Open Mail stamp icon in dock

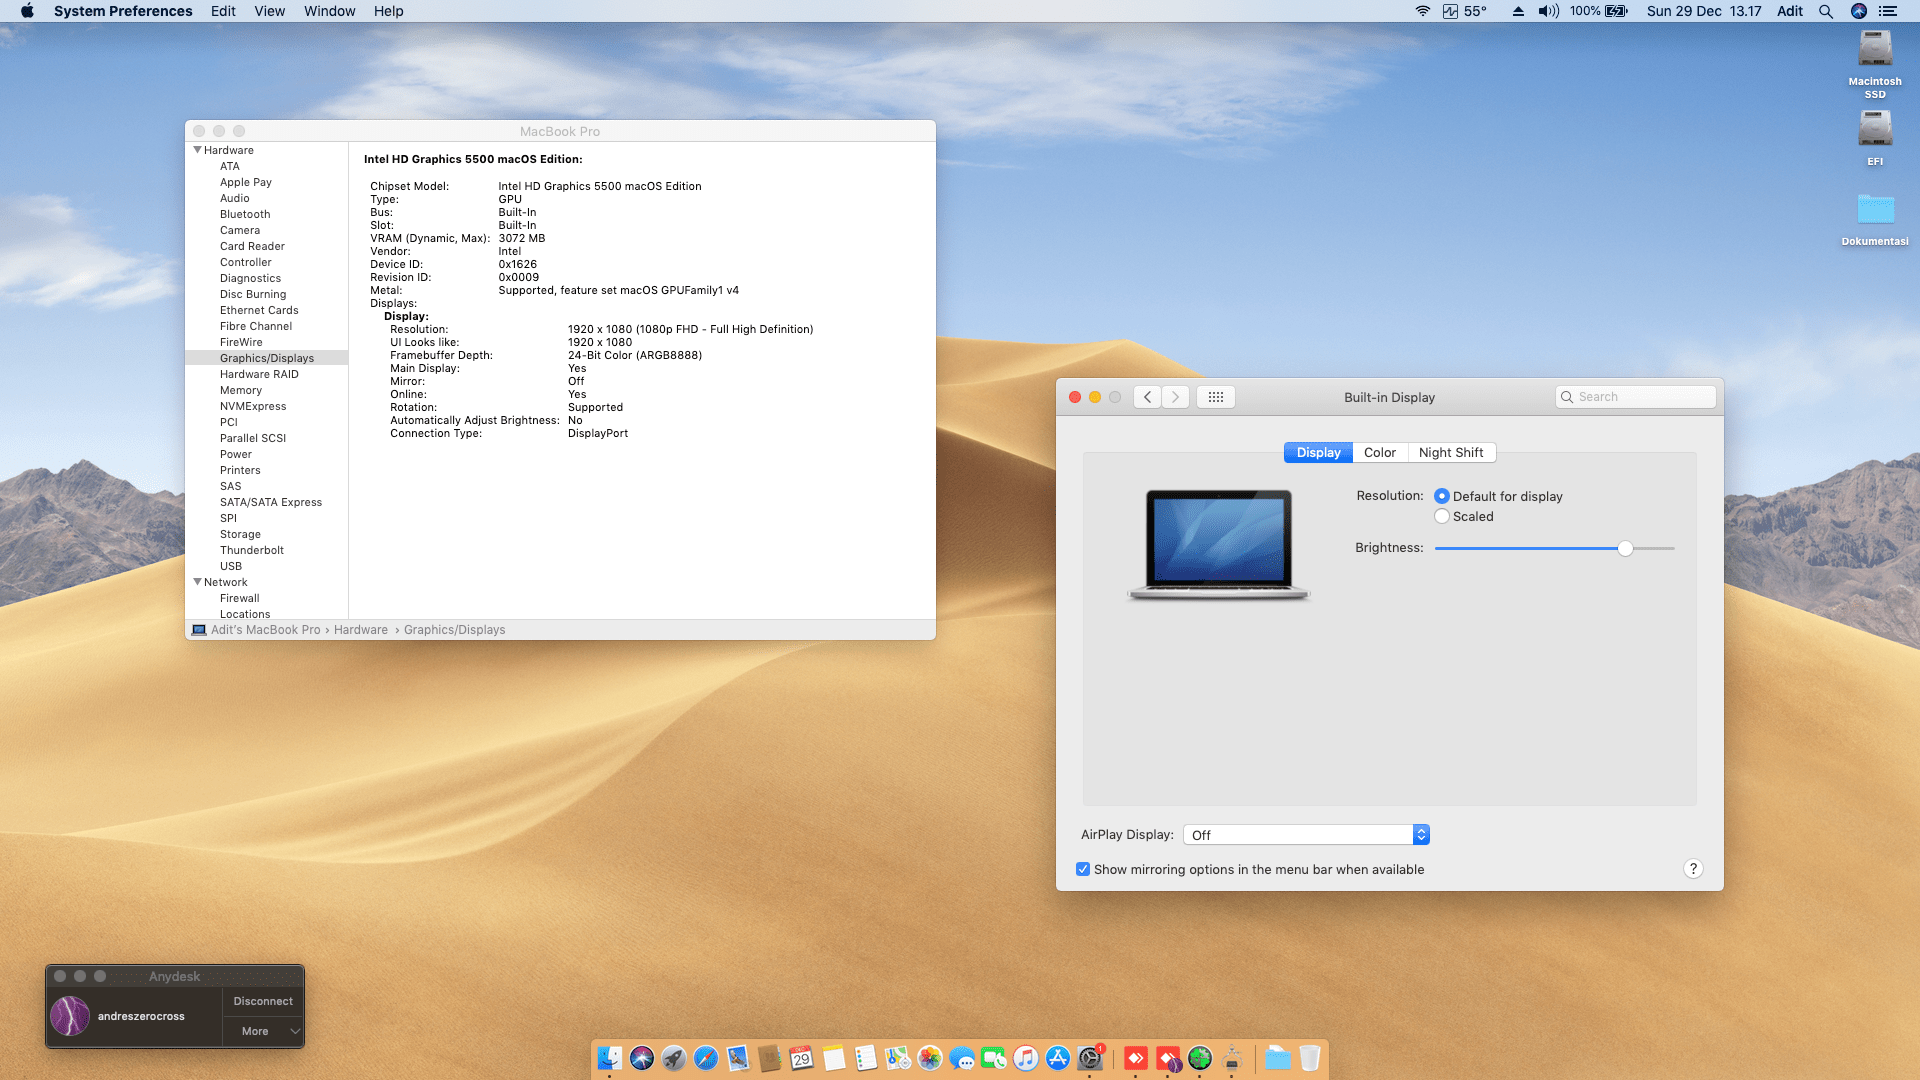tap(738, 1058)
